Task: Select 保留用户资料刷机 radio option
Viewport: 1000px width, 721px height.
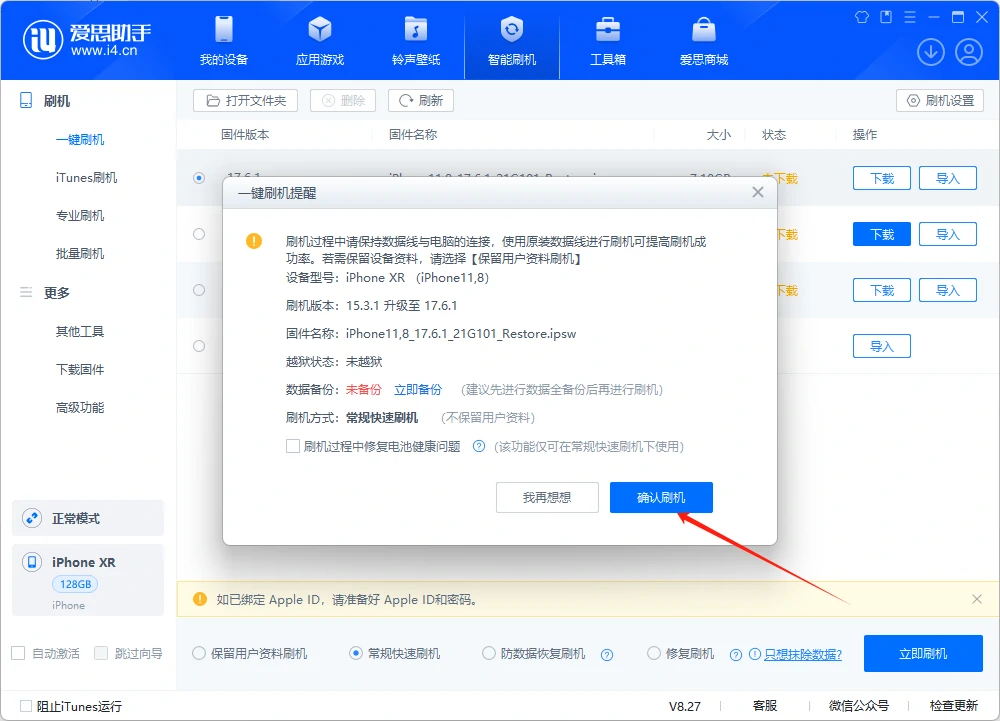Action: tap(199, 653)
